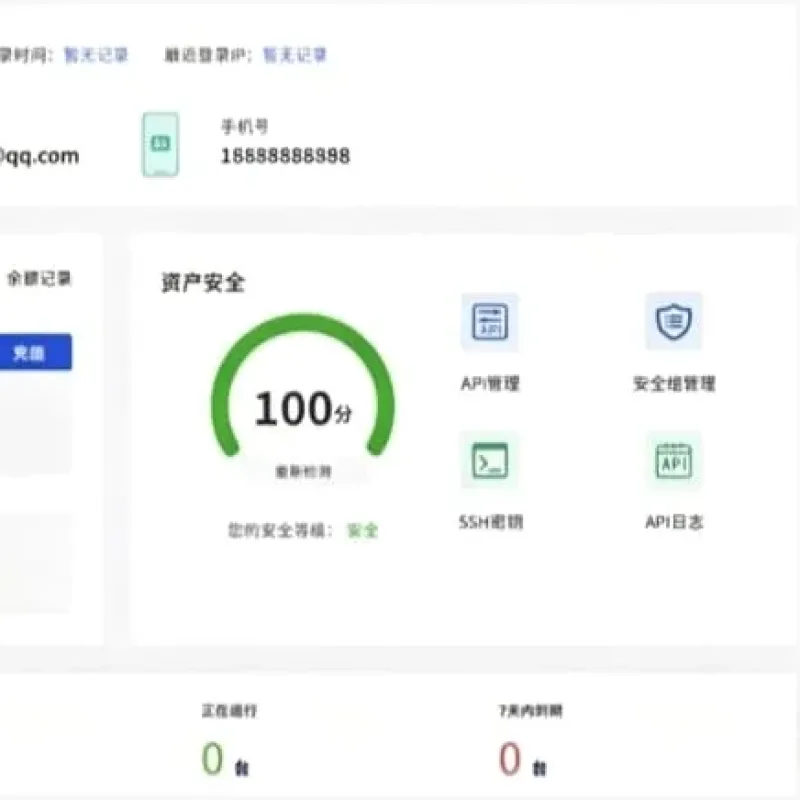
Task: Click the phone number 18888888888
Action: [x=285, y=156]
